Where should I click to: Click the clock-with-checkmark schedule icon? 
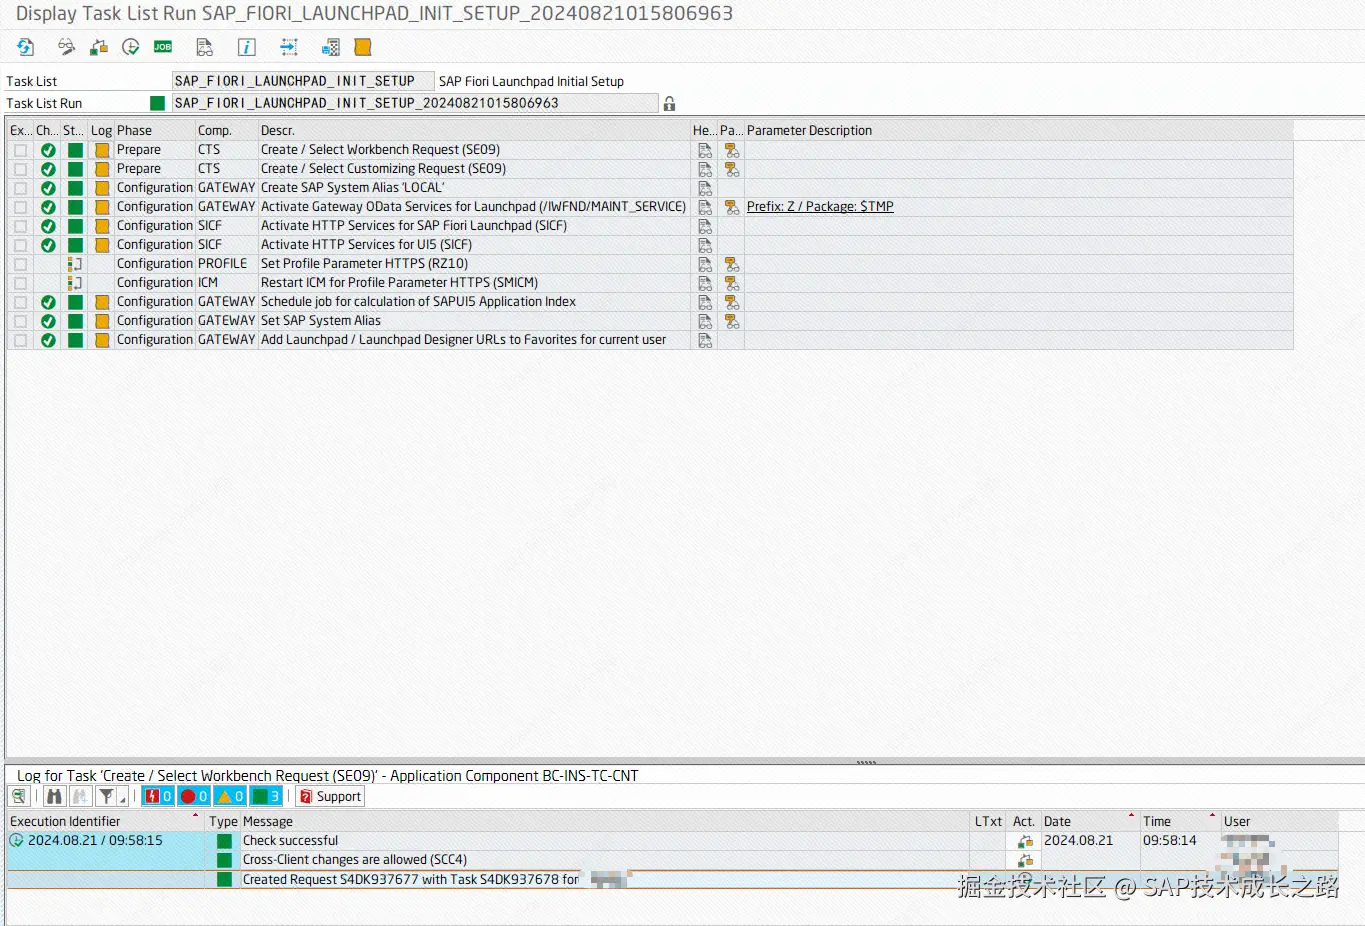click(131, 47)
